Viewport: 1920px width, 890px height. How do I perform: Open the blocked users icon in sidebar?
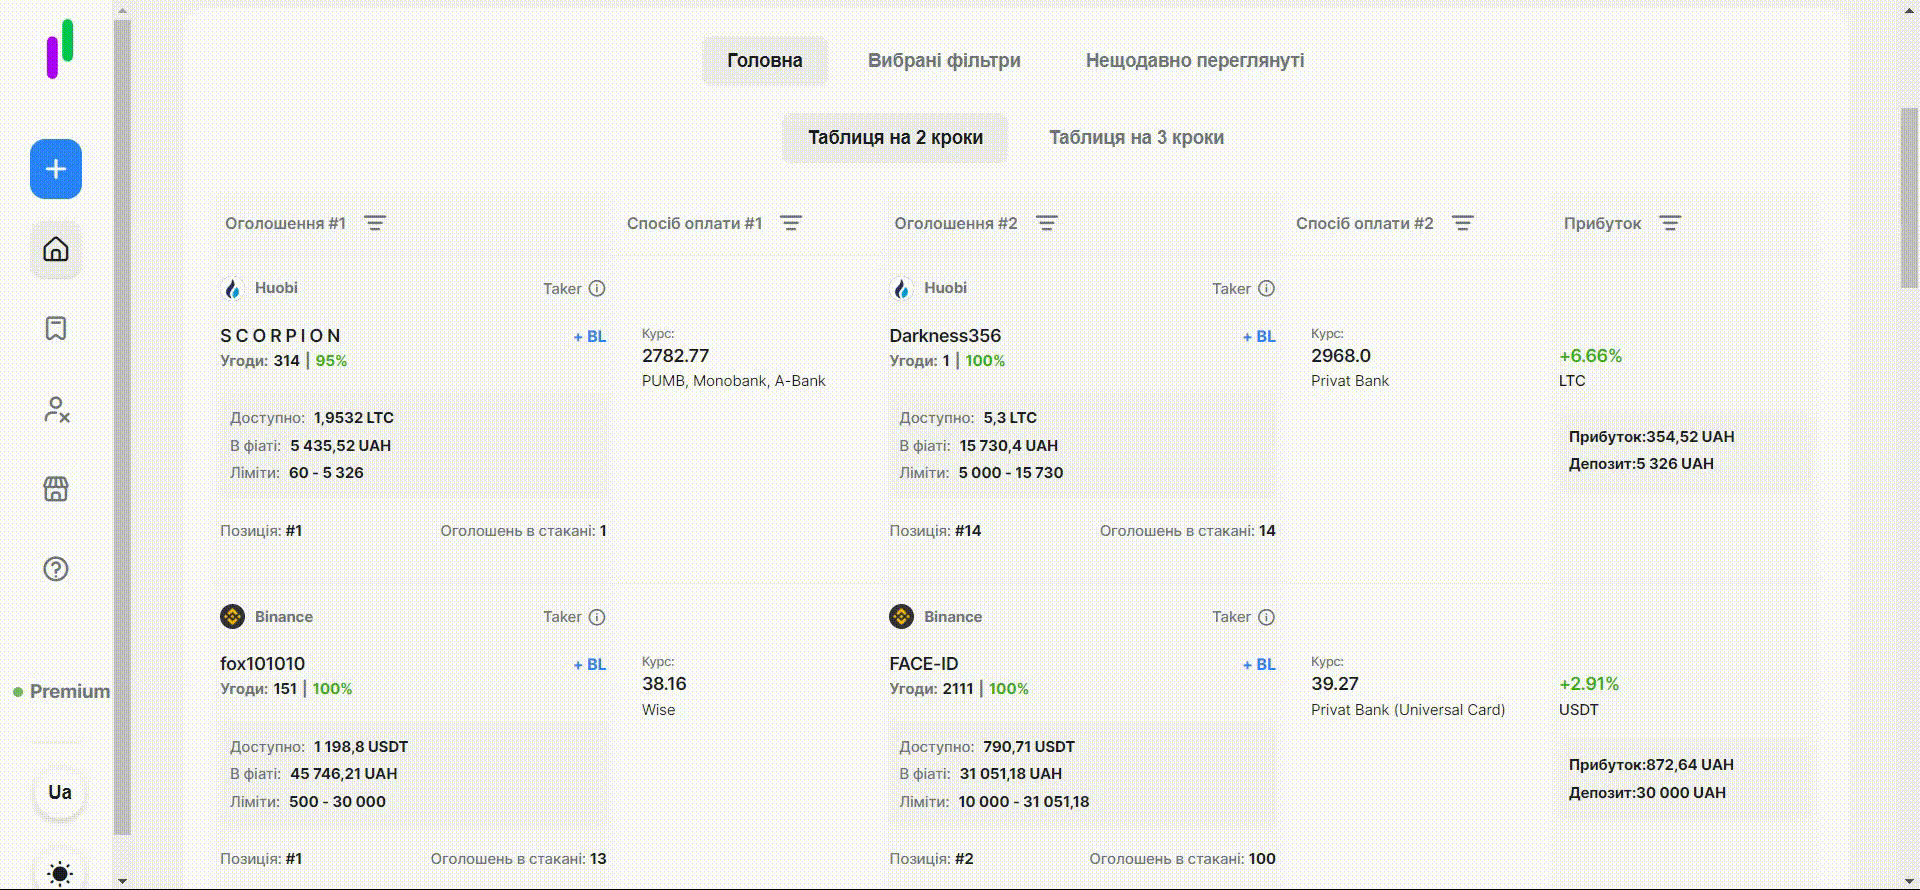56,409
